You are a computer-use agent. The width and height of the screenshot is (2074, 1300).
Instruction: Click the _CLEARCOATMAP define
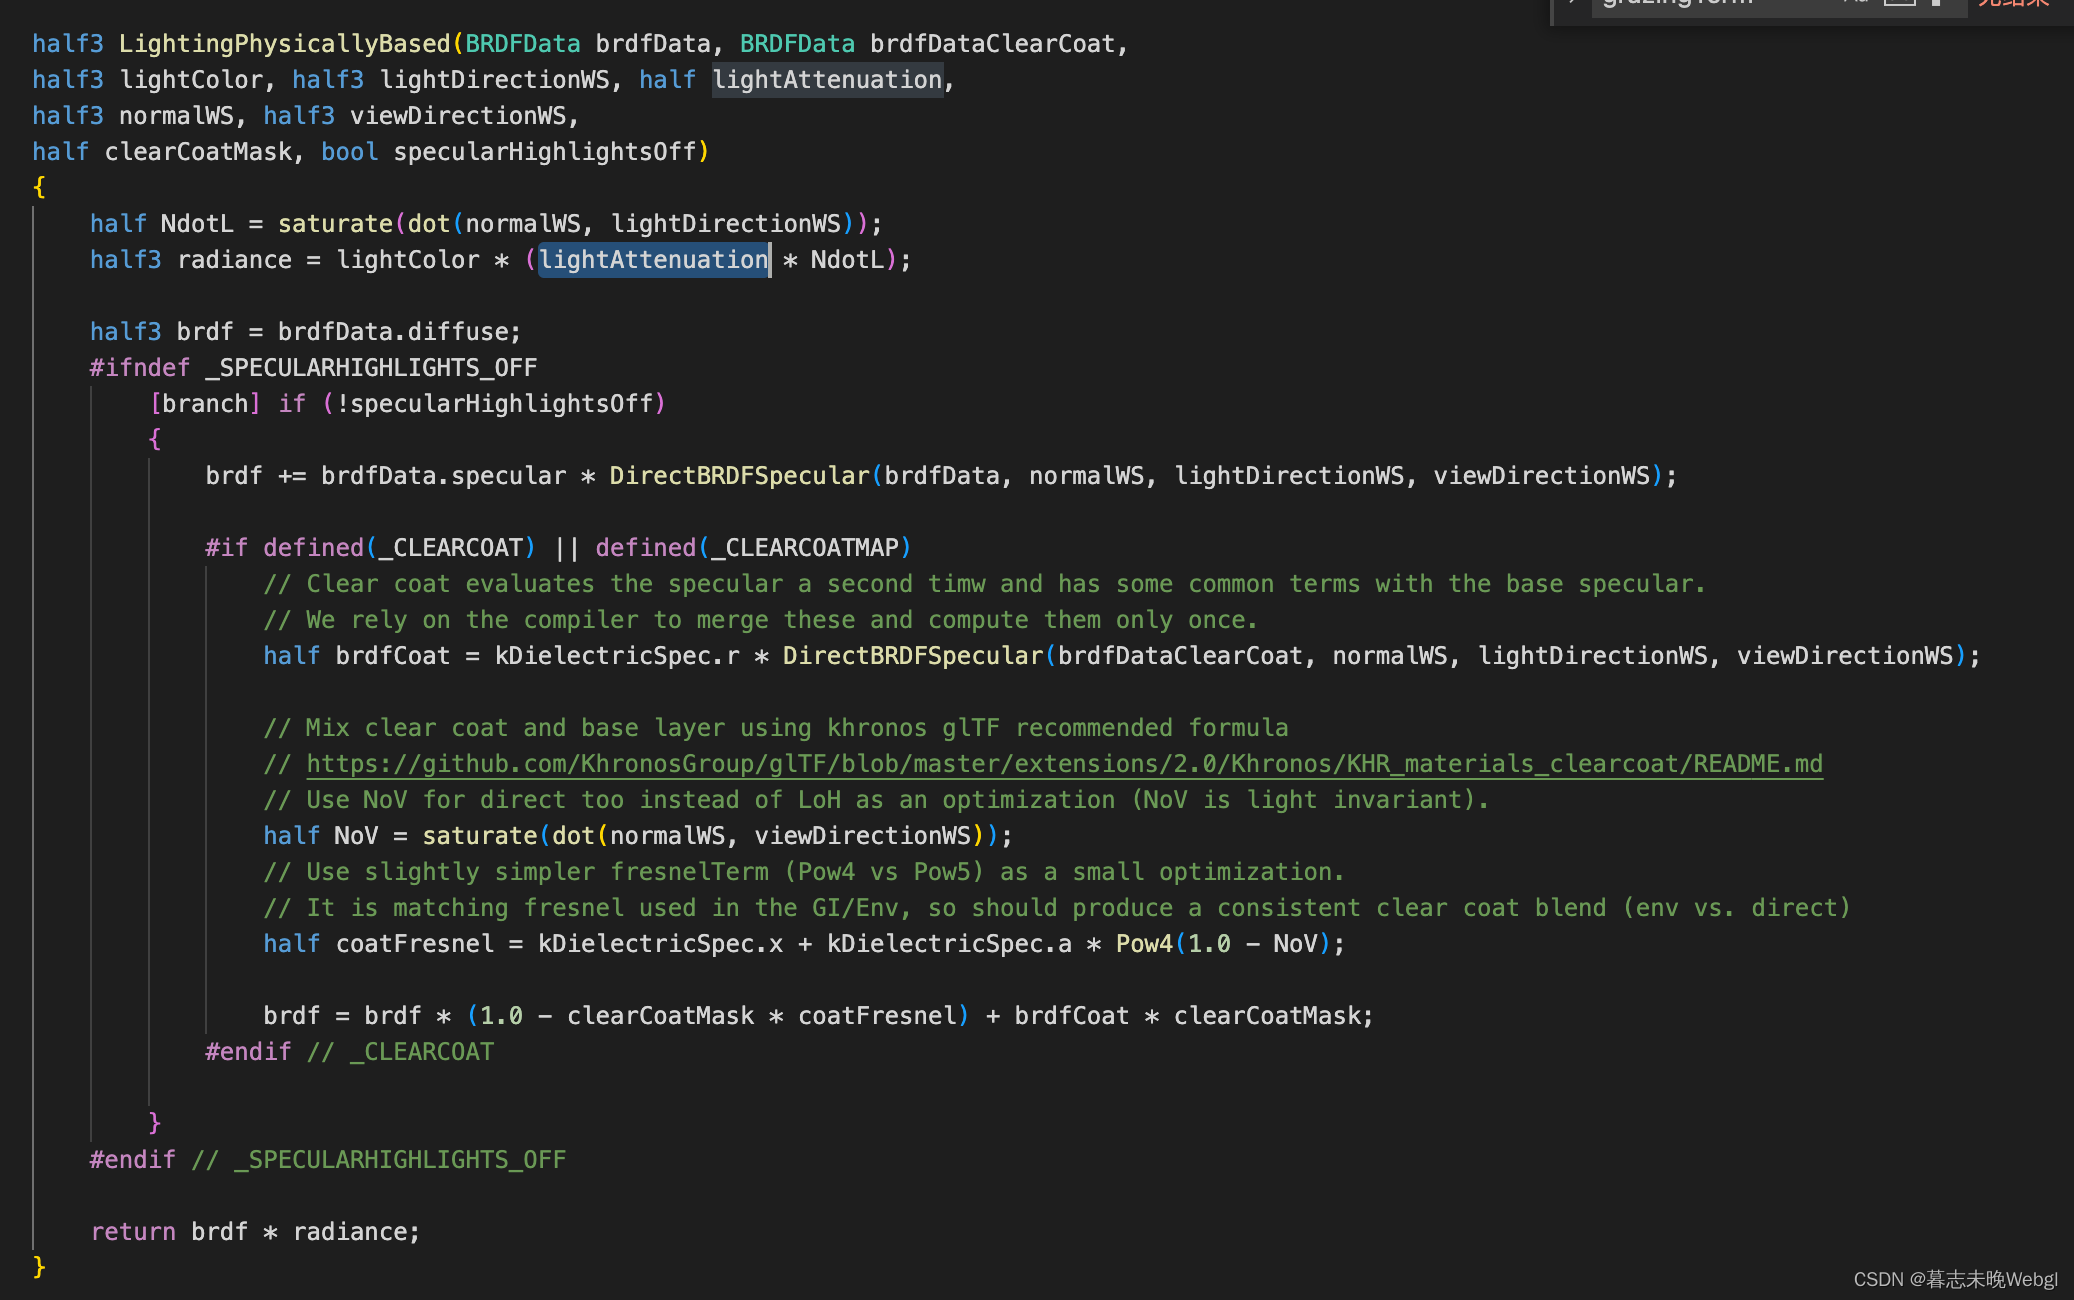pyautogui.click(x=805, y=548)
